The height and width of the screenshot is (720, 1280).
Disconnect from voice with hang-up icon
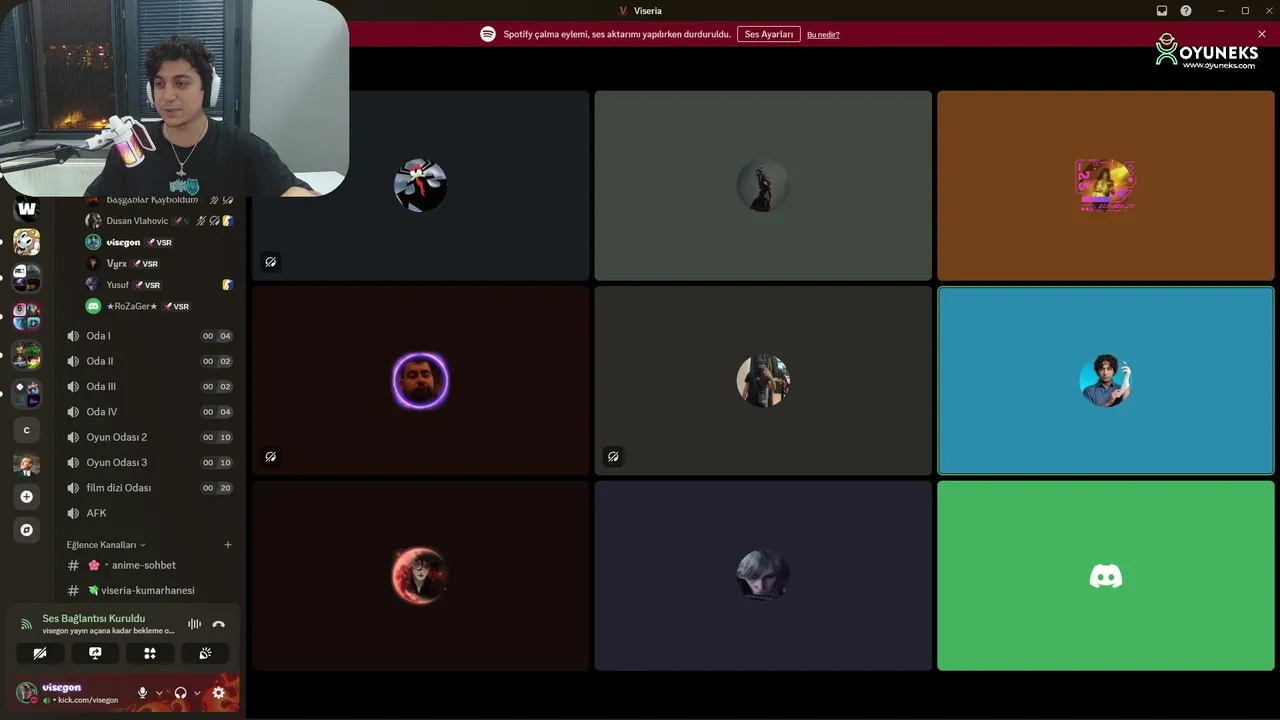pyautogui.click(x=219, y=624)
